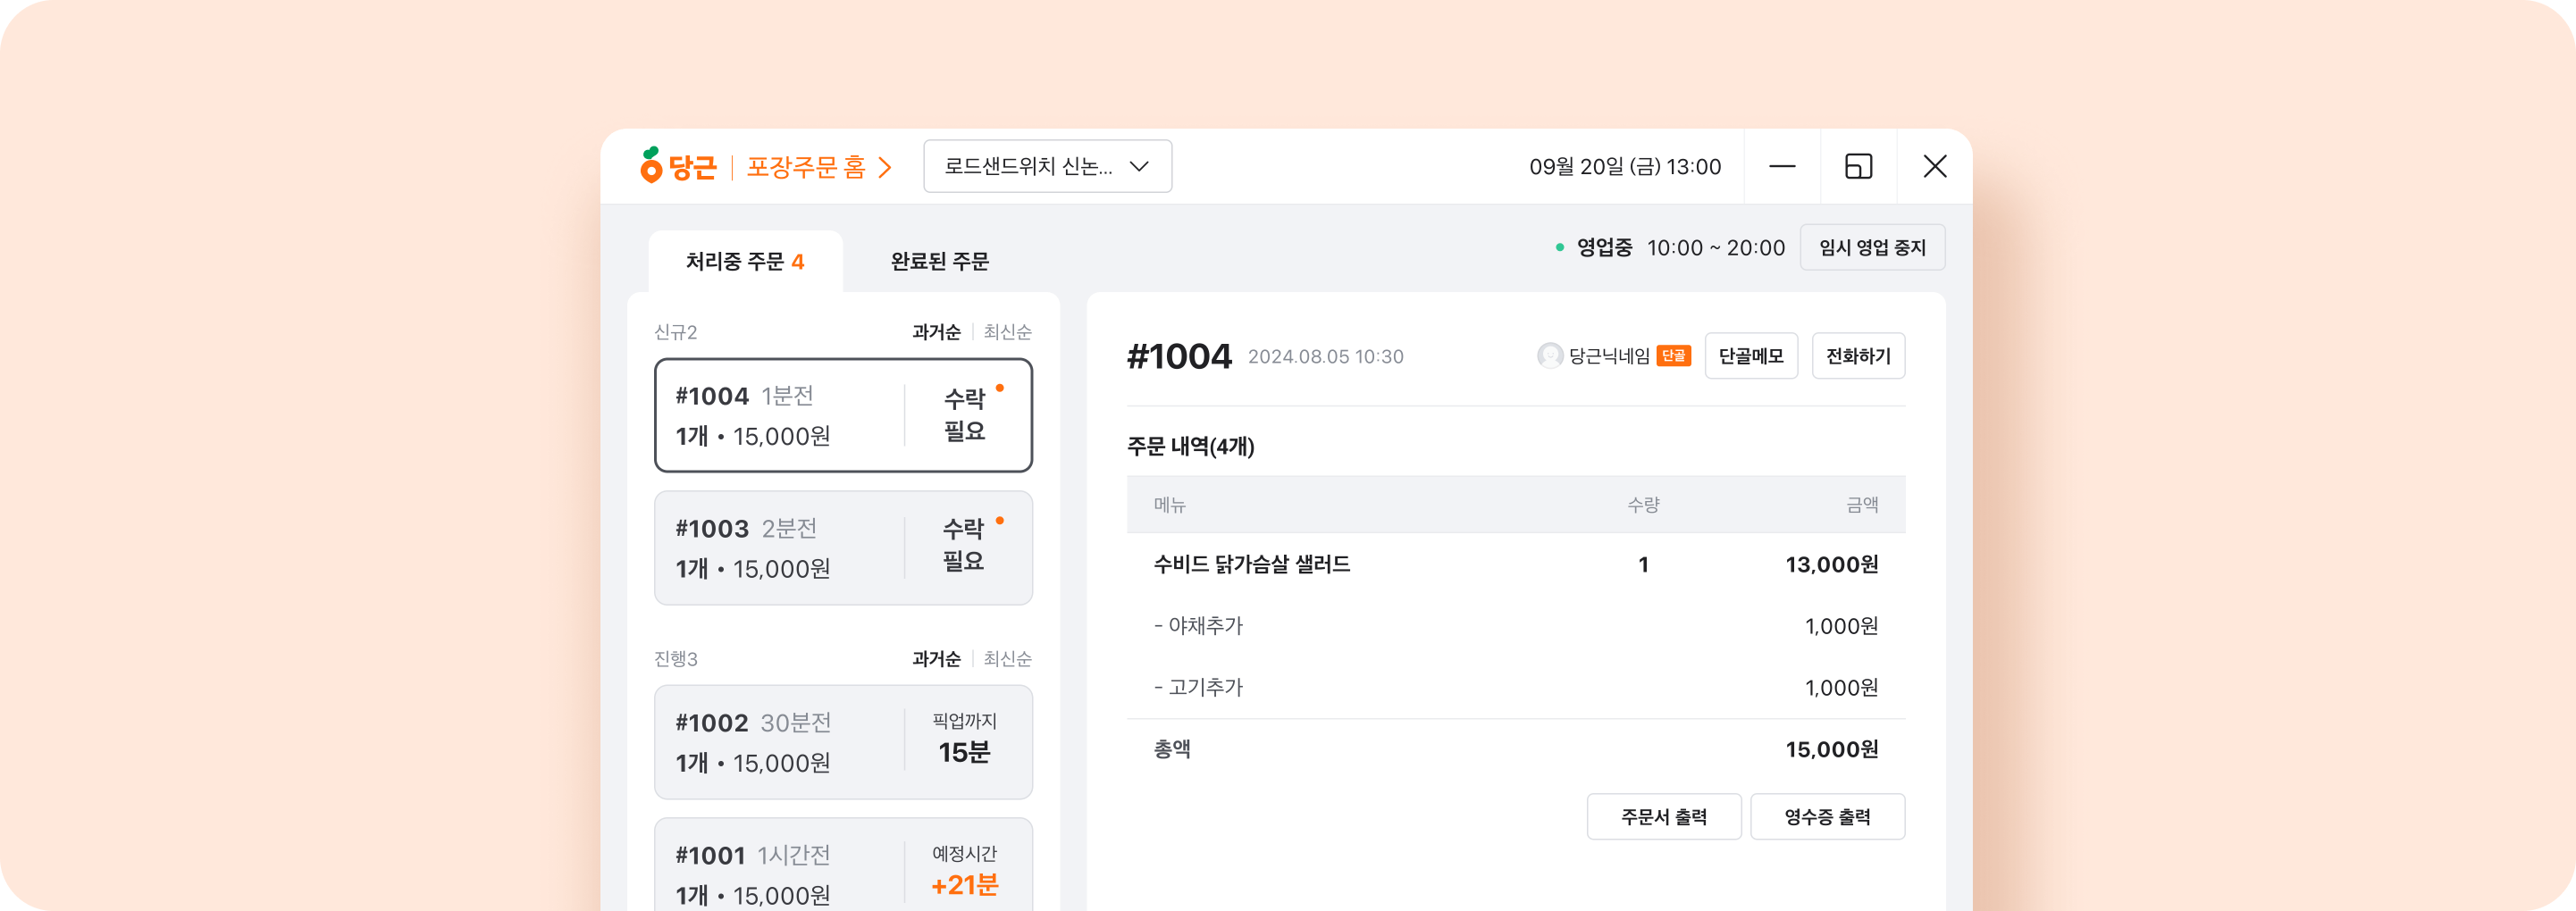Click the 전화하기 button
Image resolution: width=2576 pixels, height=911 pixels.
1858,356
